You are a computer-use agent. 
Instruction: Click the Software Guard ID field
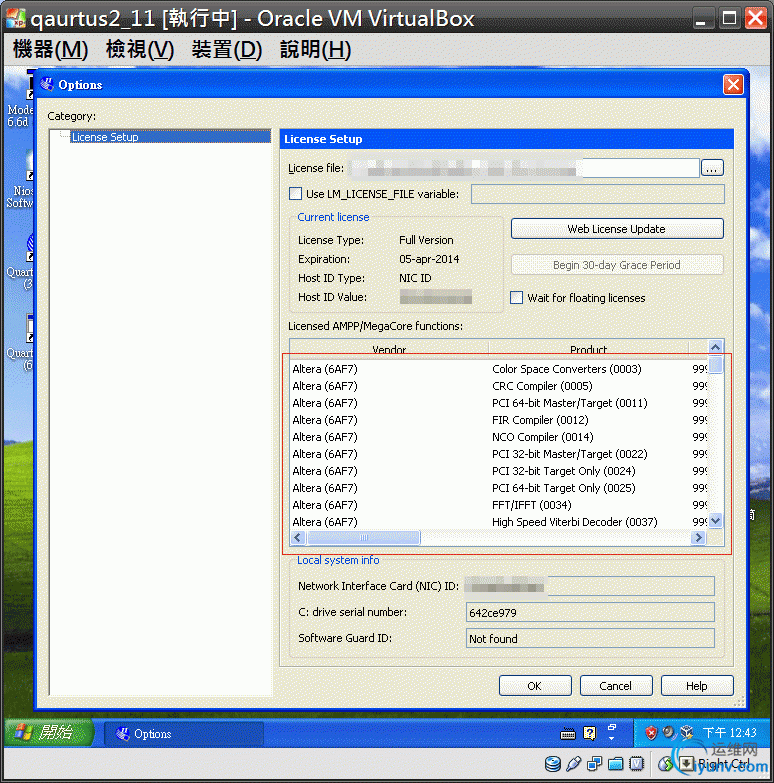pos(590,638)
